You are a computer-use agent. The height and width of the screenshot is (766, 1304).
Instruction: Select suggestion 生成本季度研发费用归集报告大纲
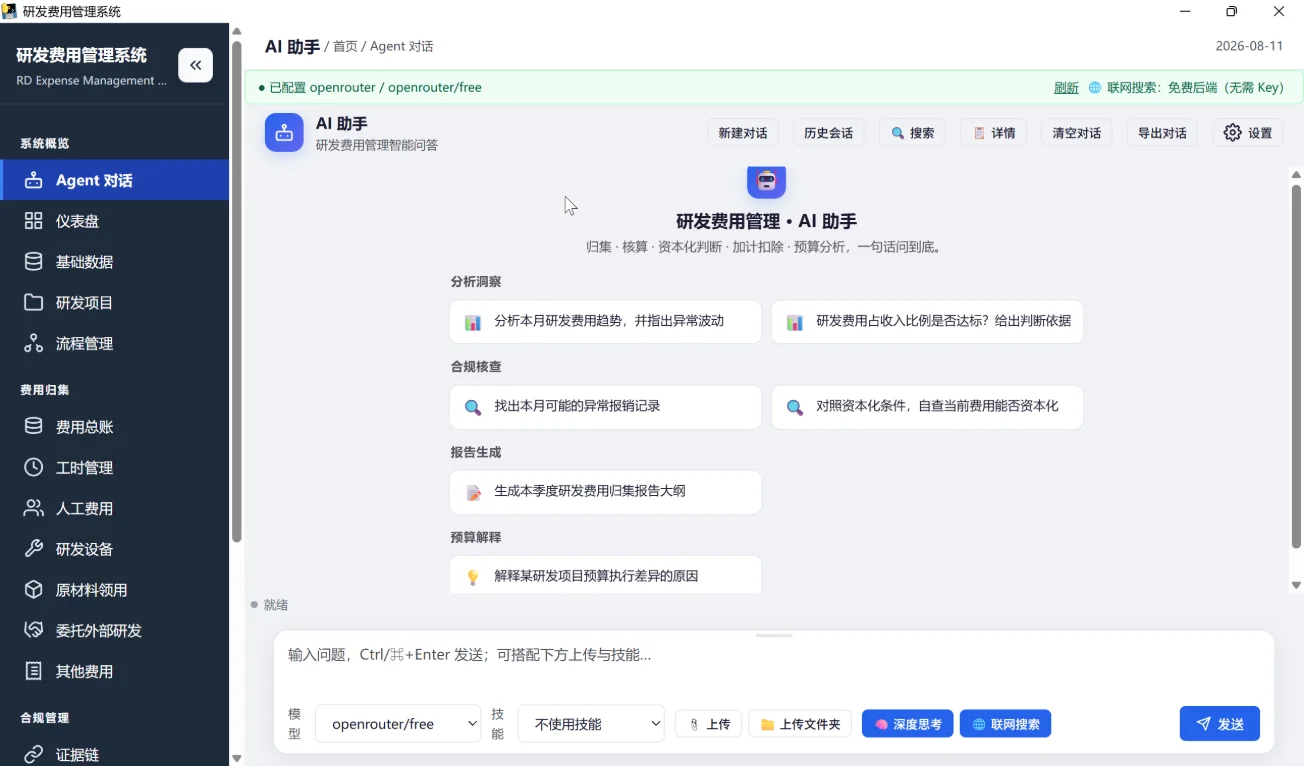point(606,492)
